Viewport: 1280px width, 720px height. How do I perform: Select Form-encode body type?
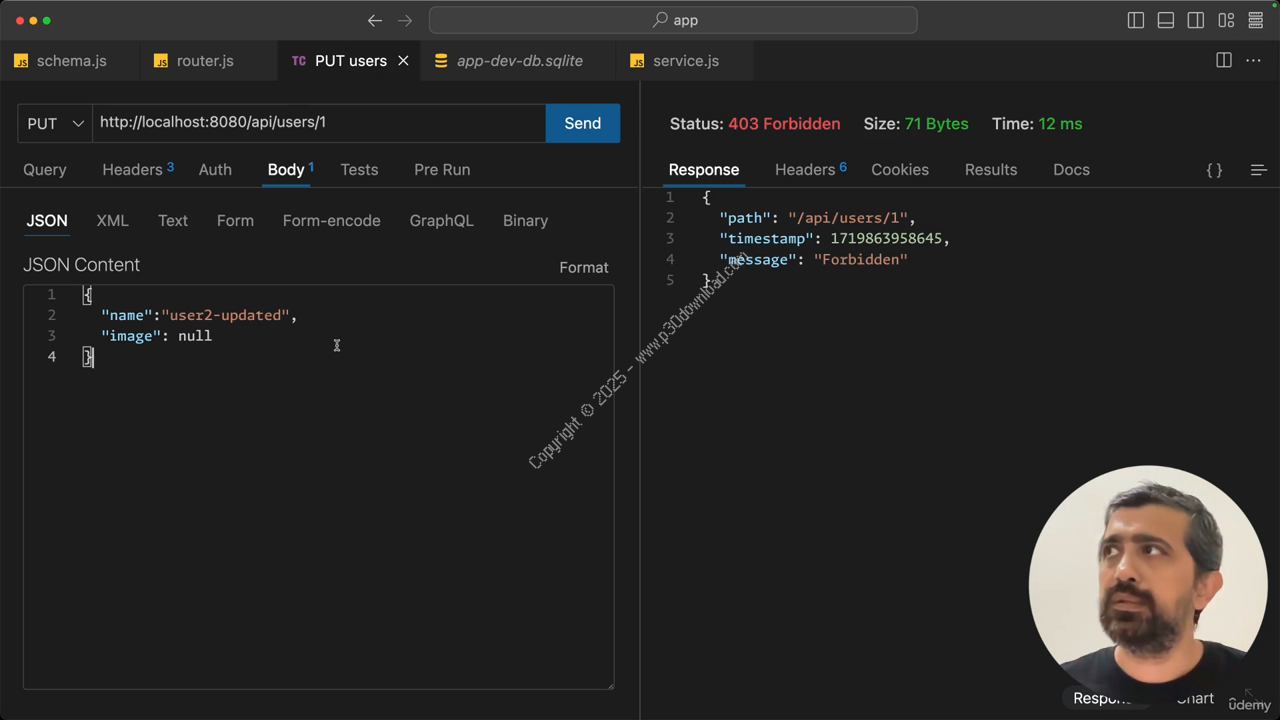pos(331,221)
